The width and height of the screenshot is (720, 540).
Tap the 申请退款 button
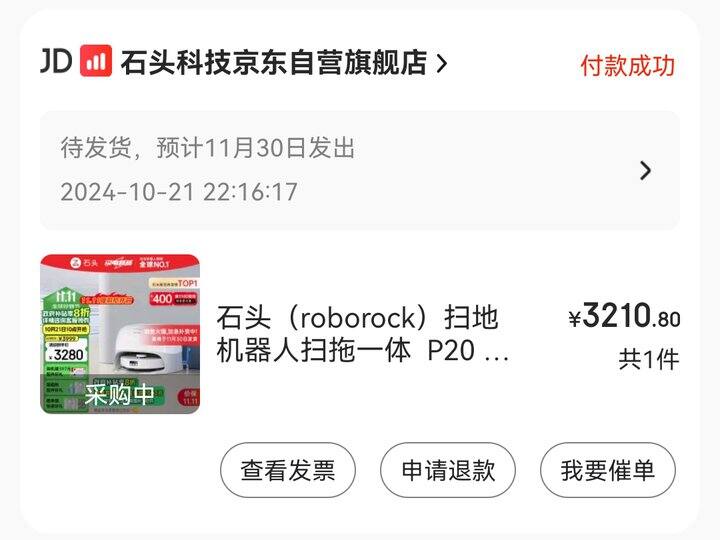point(448,470)
